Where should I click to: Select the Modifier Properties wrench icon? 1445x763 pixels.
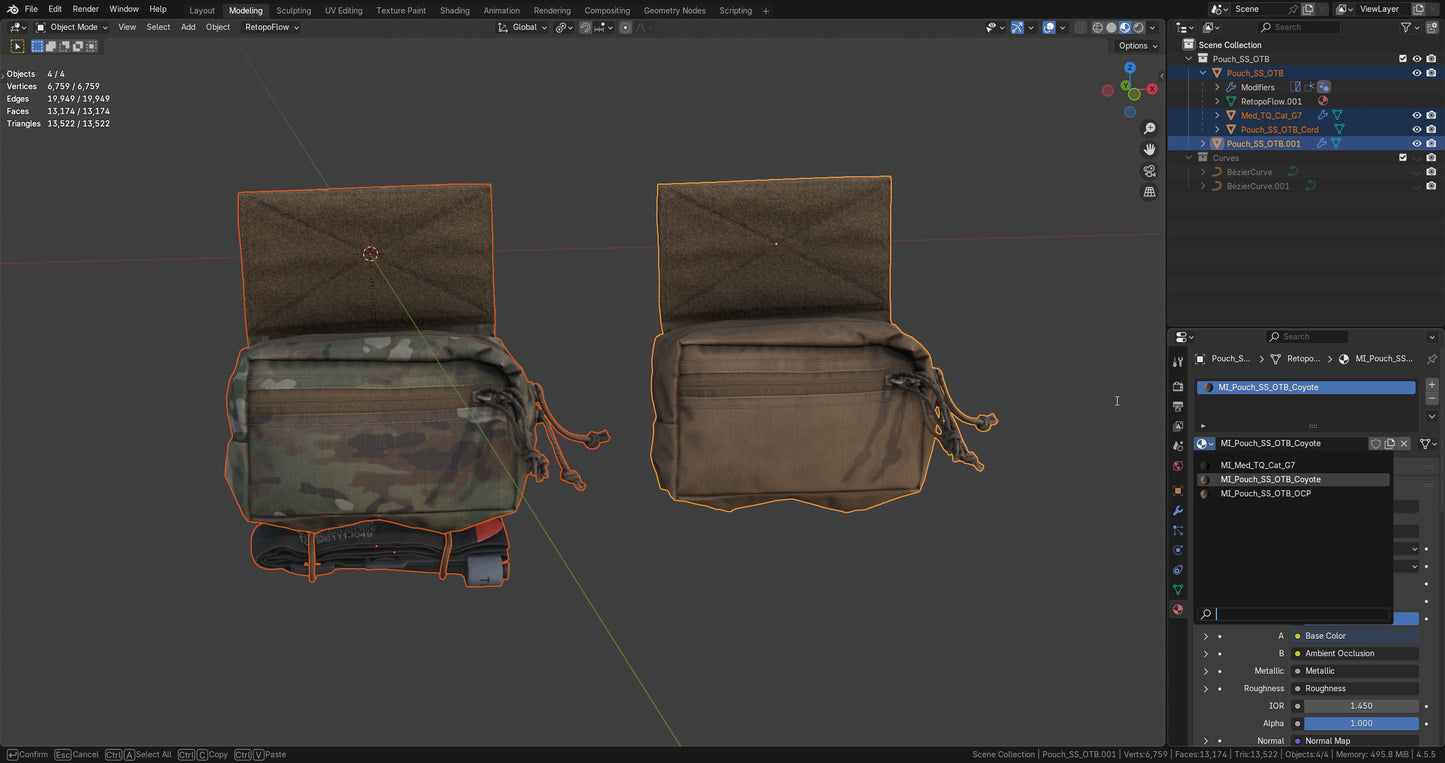[x=1178, y=511]
